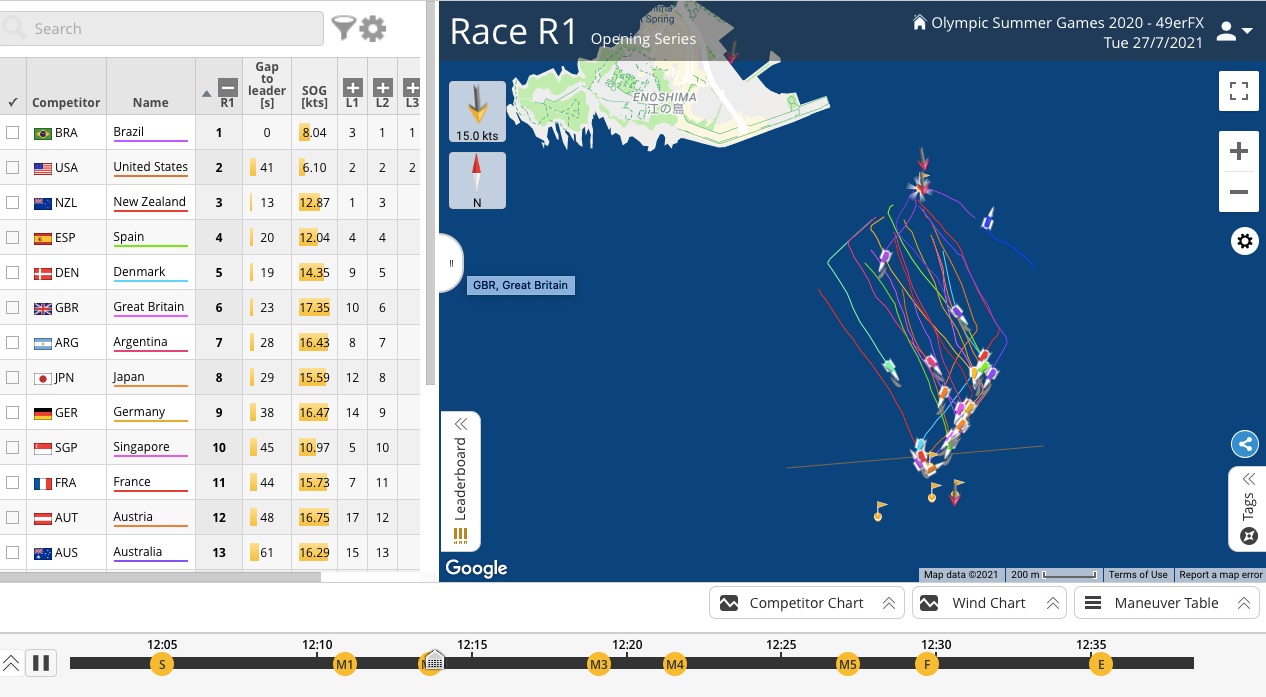Open the leaderboard filter funnel icon

344,28
